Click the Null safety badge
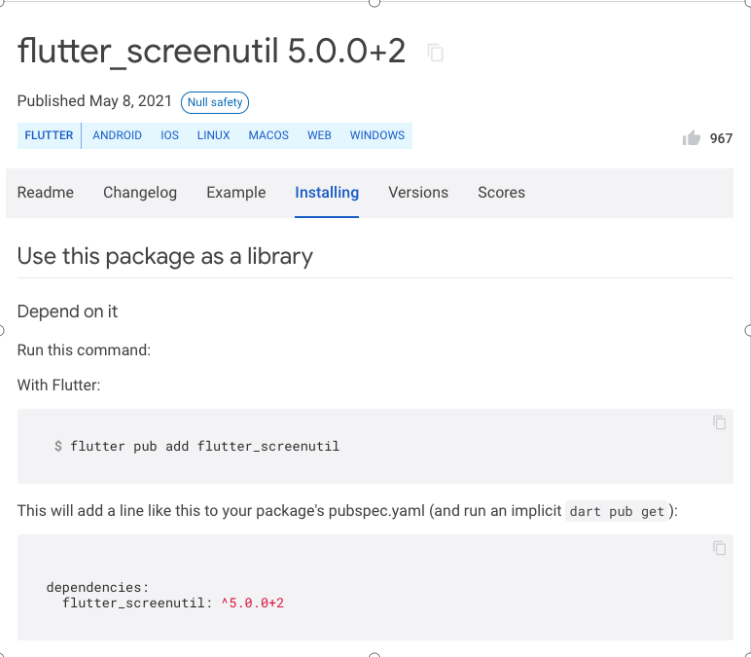This screenshot has width=751, height=657. point(215,102)
